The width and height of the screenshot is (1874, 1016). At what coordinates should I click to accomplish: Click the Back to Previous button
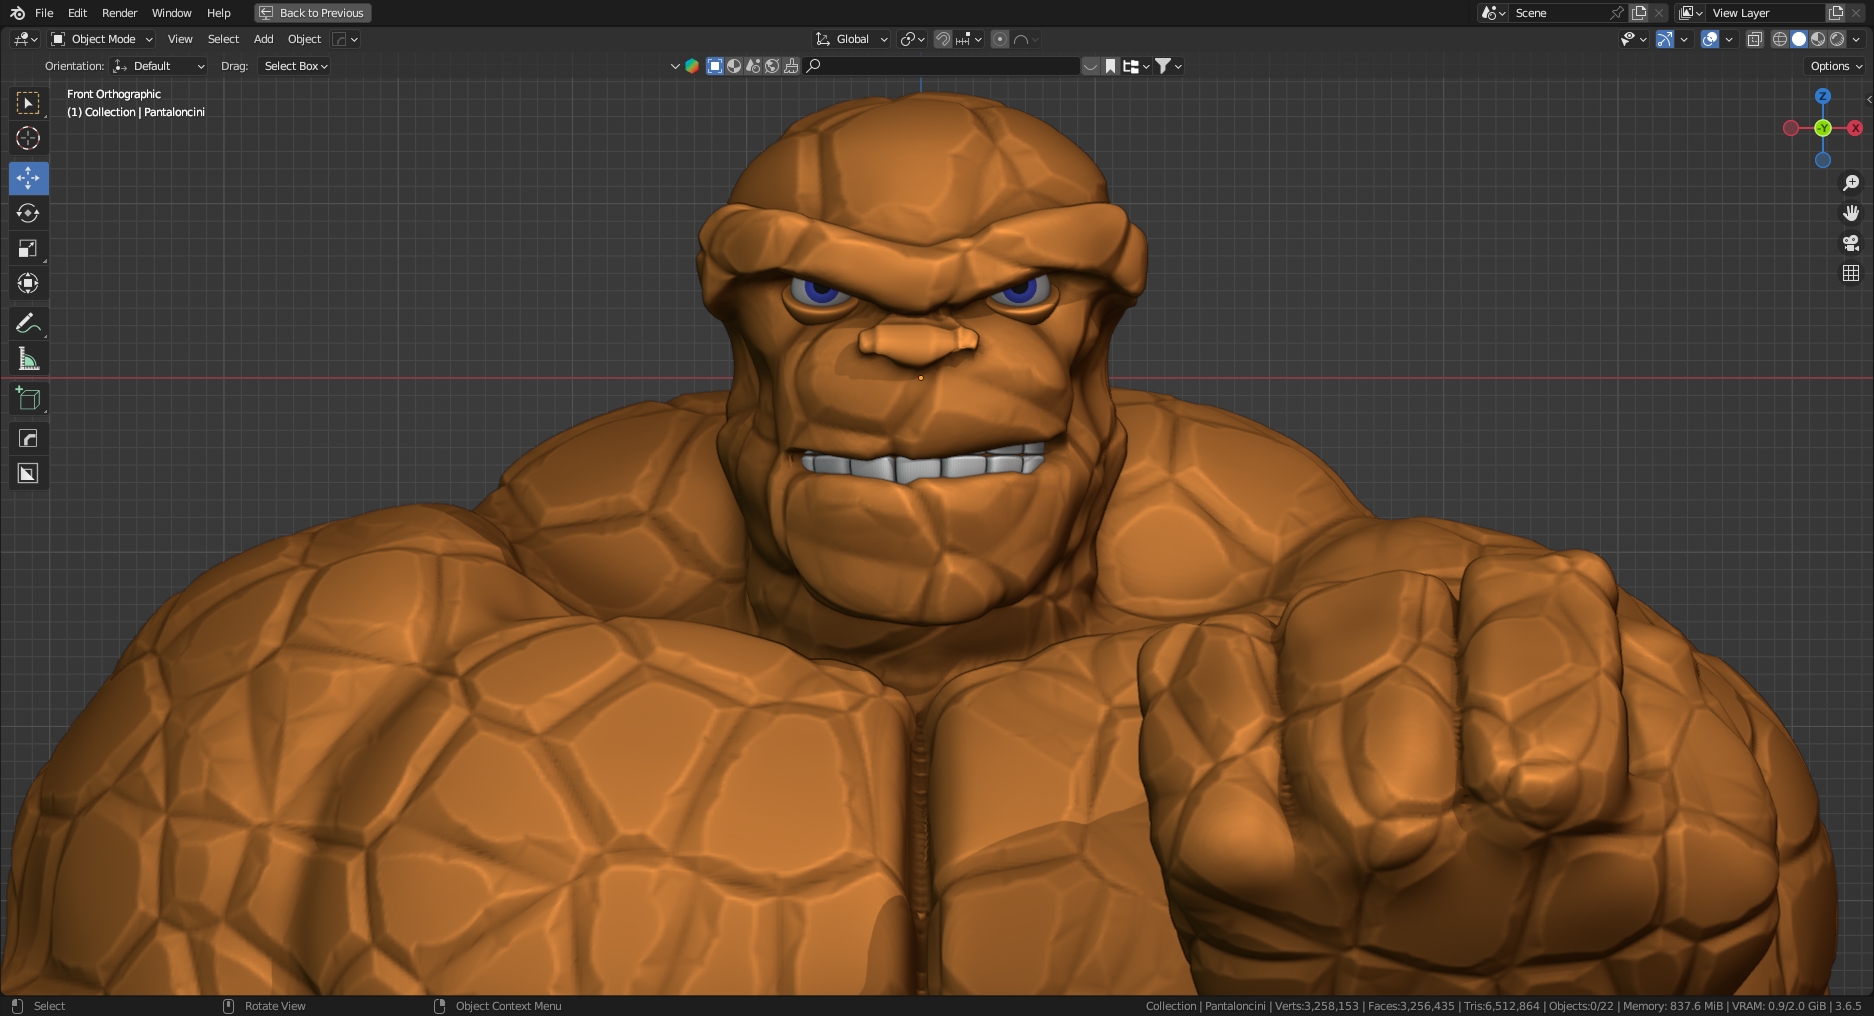click(x=312, y=13)
